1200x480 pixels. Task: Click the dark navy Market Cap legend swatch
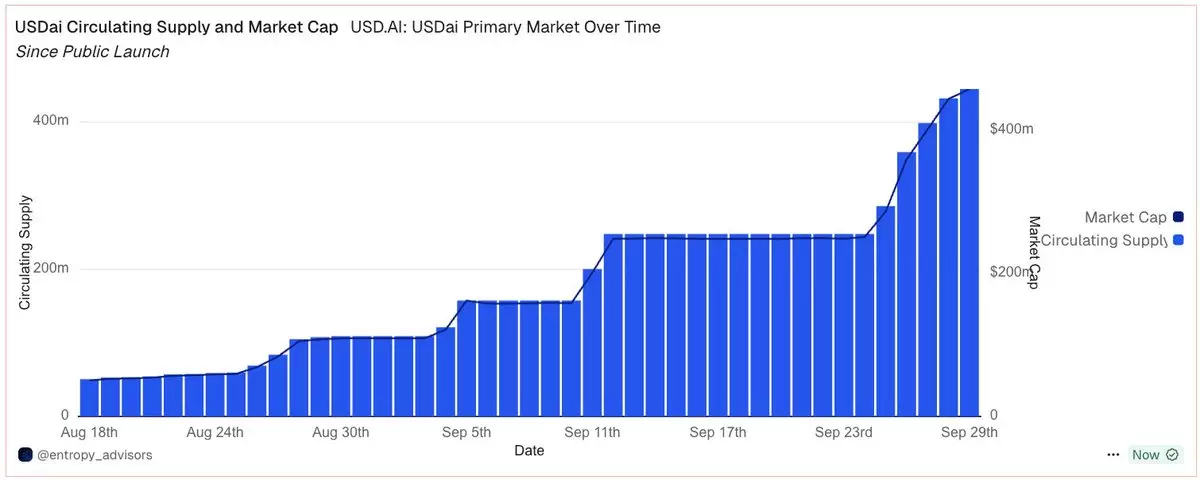1178,217
